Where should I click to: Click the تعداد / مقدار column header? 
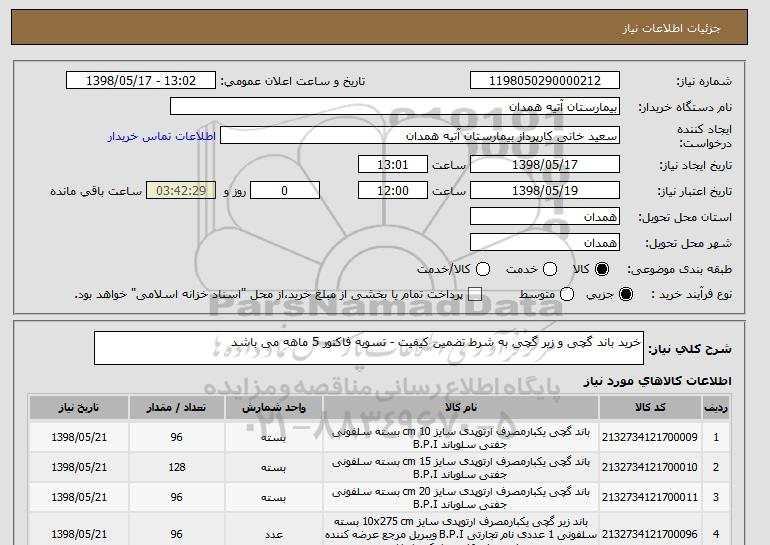(x=176, y=408)
